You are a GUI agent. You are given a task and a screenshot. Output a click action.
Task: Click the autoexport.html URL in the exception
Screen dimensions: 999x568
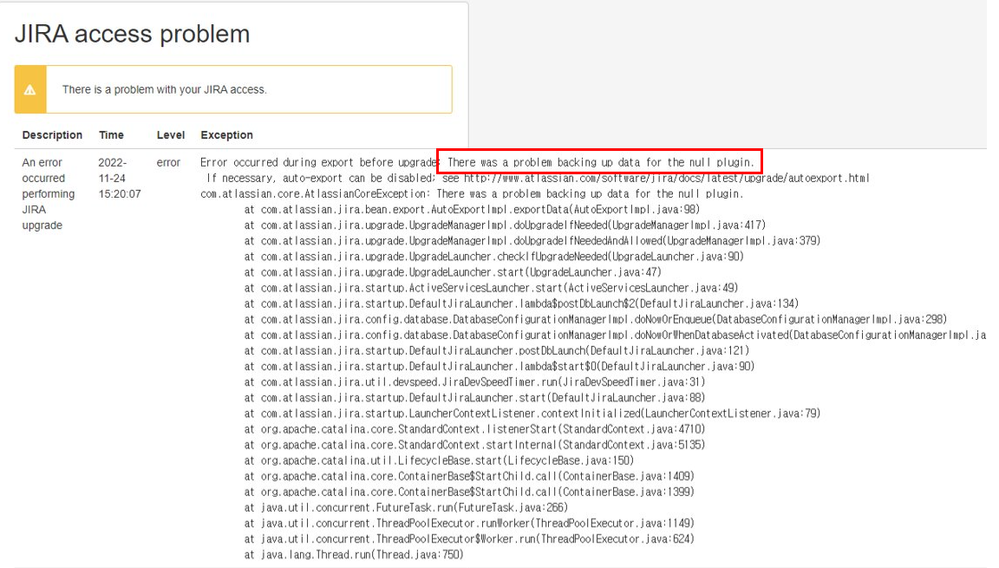(x=666, y=178)
